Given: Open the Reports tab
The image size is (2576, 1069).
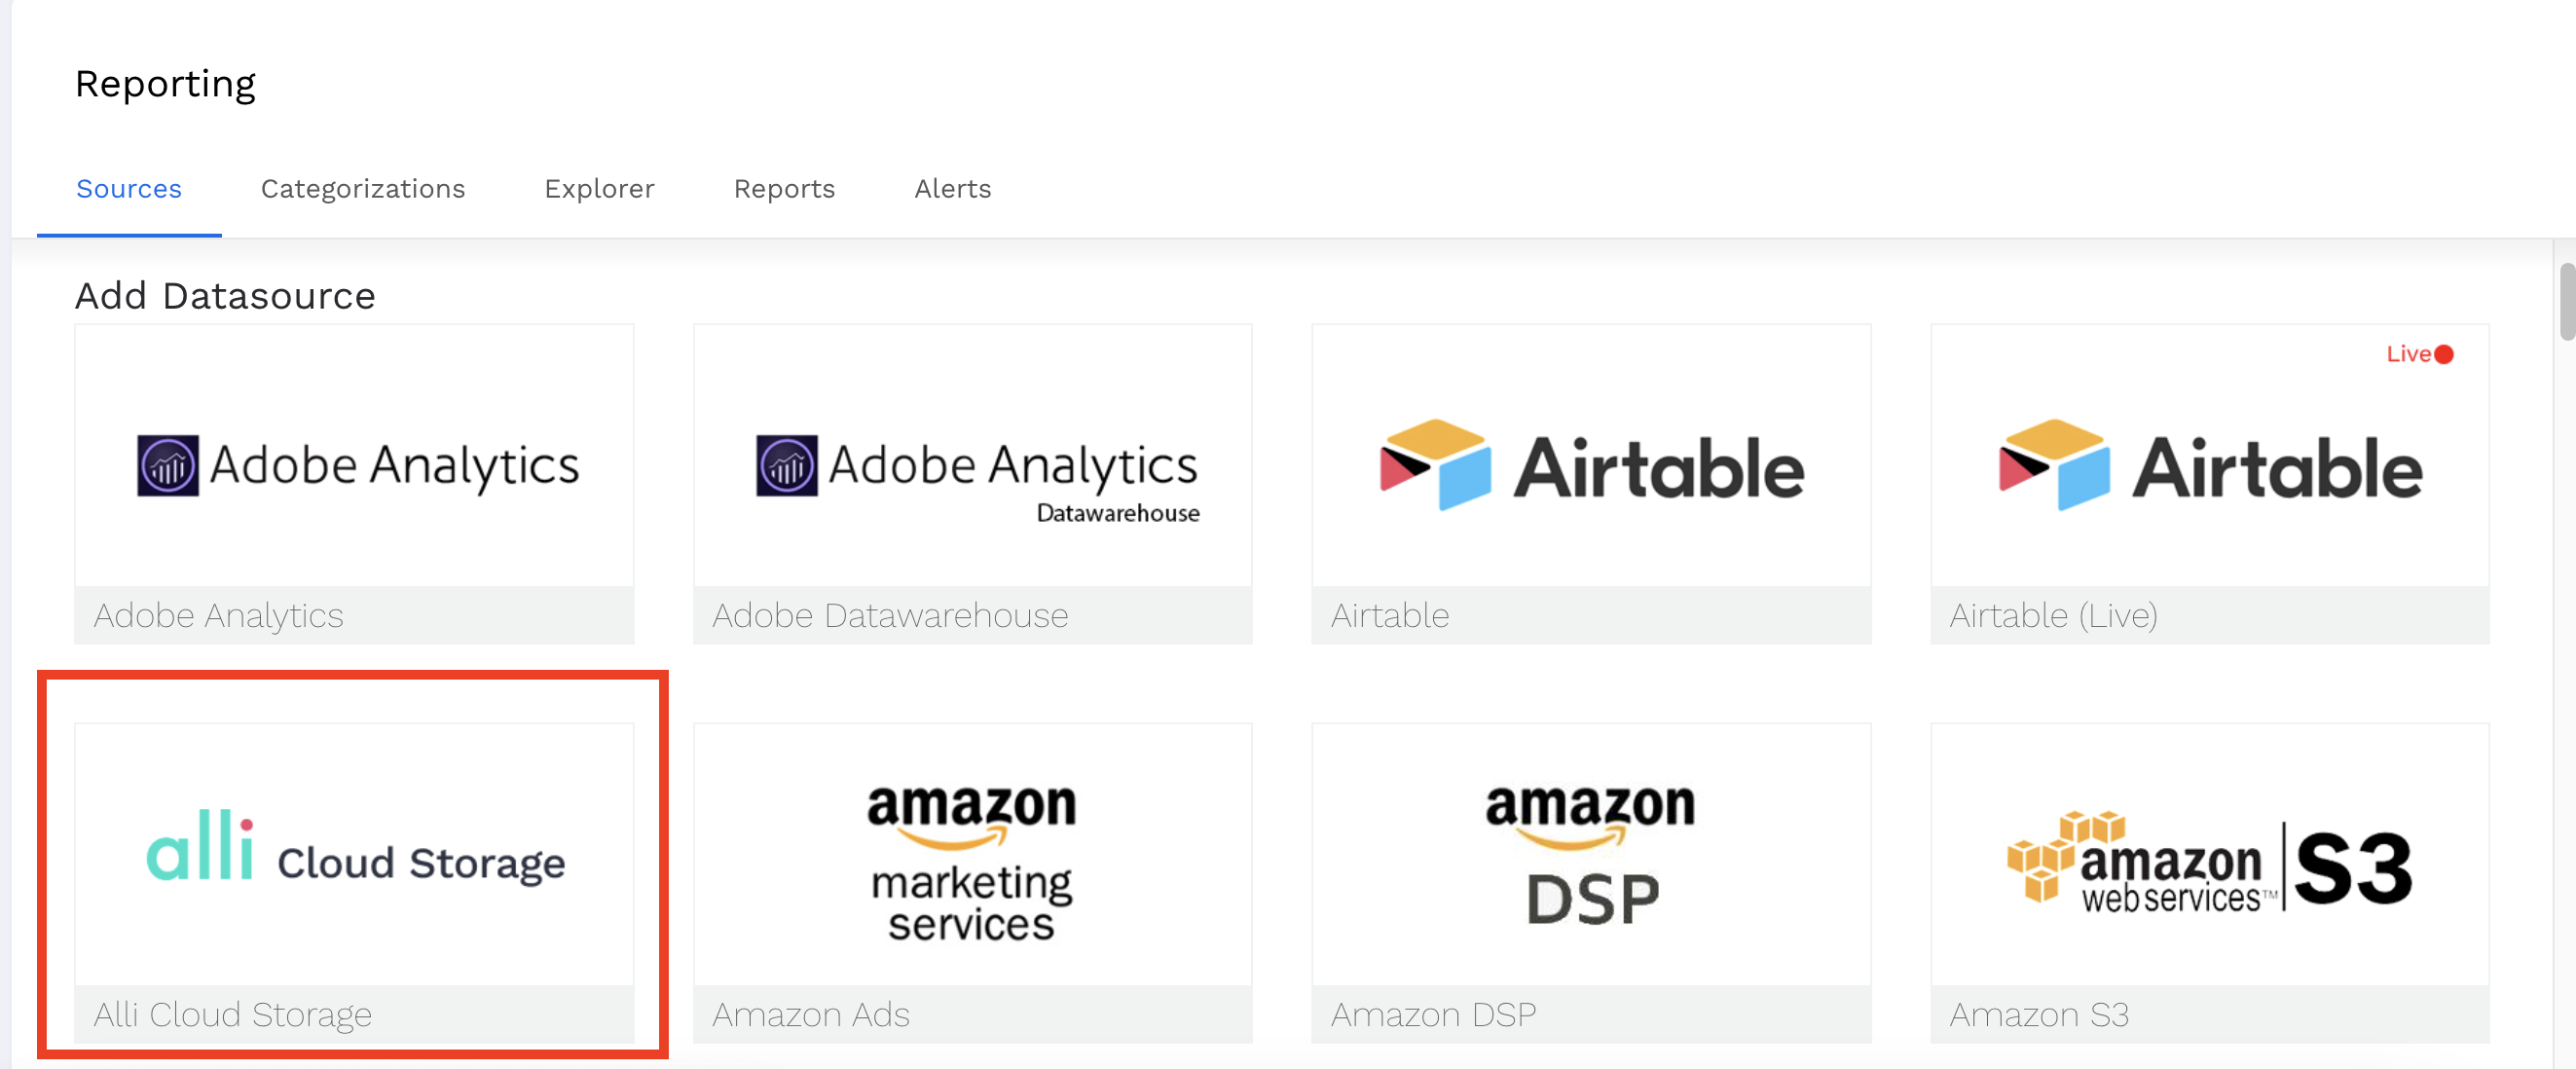Looking at the screenshot, I should (x=784, y=189).
